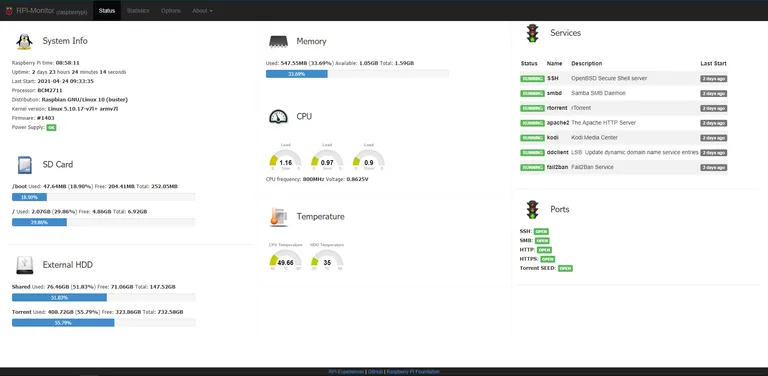Click the 'Kodi Media Center' description
Viewport: 768px width, 376px height.
click(x=594, y=138)
